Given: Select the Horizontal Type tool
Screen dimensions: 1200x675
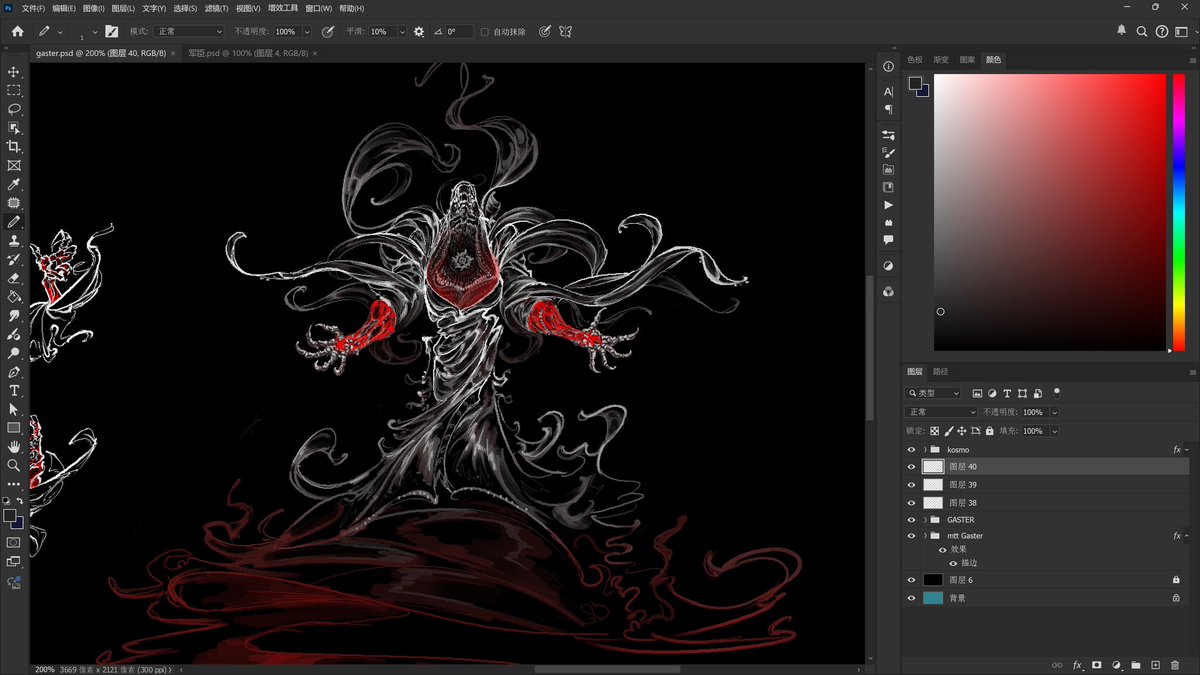Looking at the screenshot, I should 14,390.
